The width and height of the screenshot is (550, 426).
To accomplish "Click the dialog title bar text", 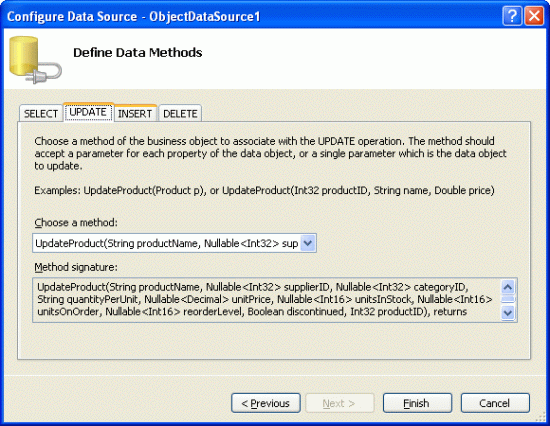I will 133,16.
